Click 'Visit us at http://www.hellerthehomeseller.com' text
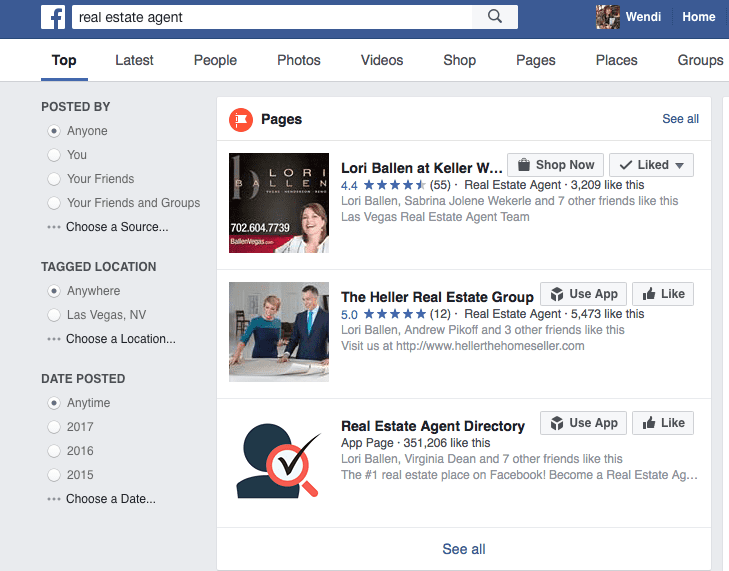The width and height of the screenshot is (729, 571). click(x=463, y=346)
